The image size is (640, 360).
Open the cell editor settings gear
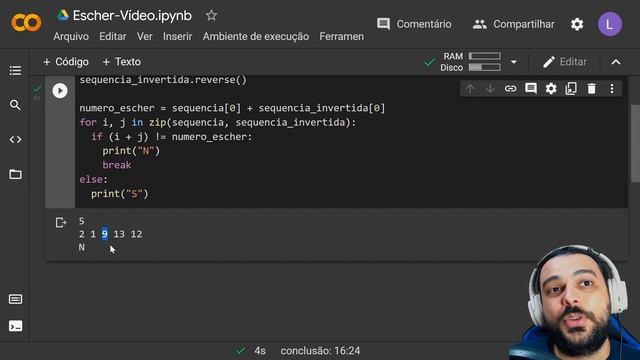pyautogui.click(x=551, y=89)
